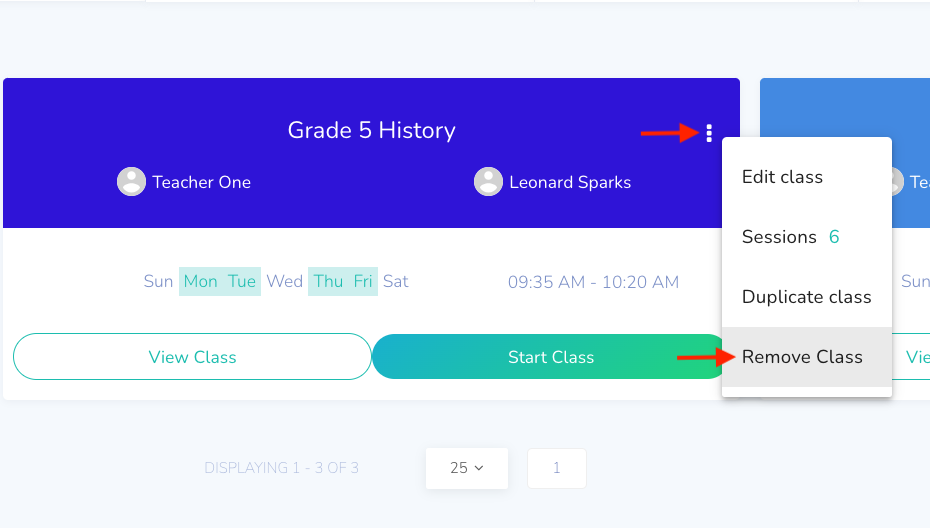
Task: Open the three-dot menu on Grade 5 History
Action: pos(709,133)
